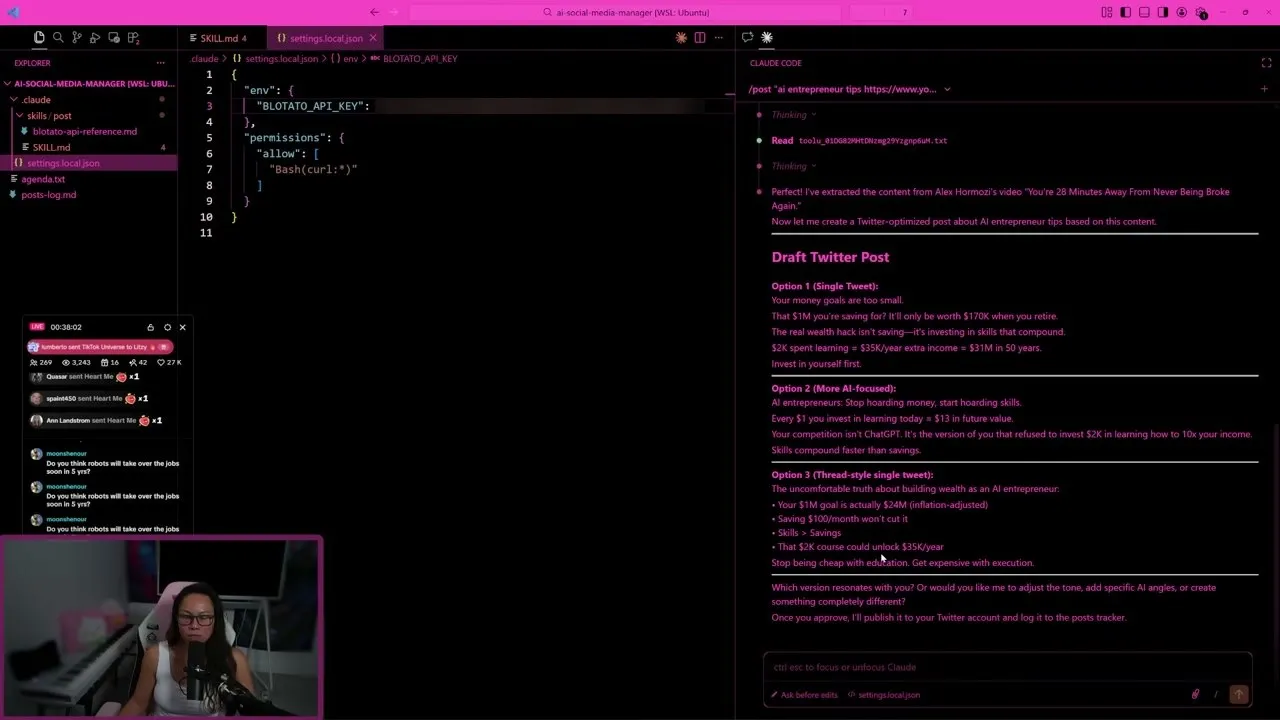Click the webcam video thumbnail

tap(161, 628)
